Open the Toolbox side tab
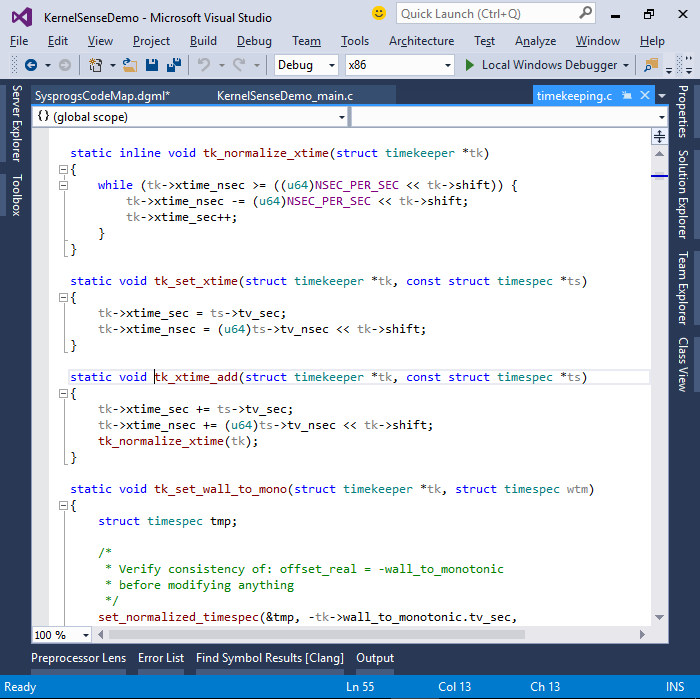Screen dimensions: 700x699 (17, 195)
